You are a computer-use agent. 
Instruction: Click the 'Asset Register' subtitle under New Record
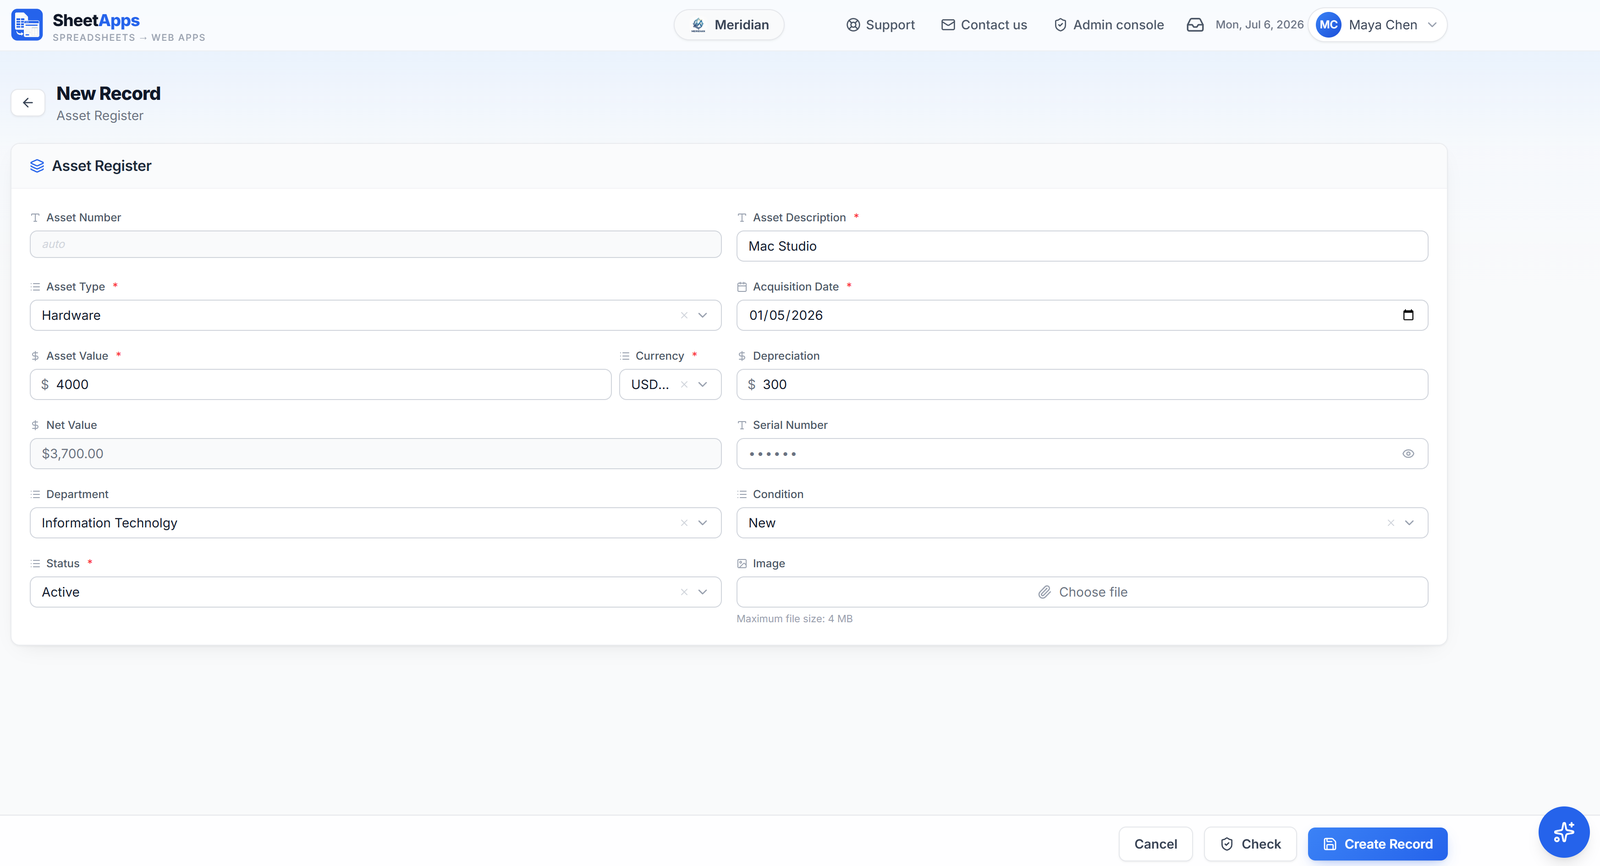tap(100, 116)
